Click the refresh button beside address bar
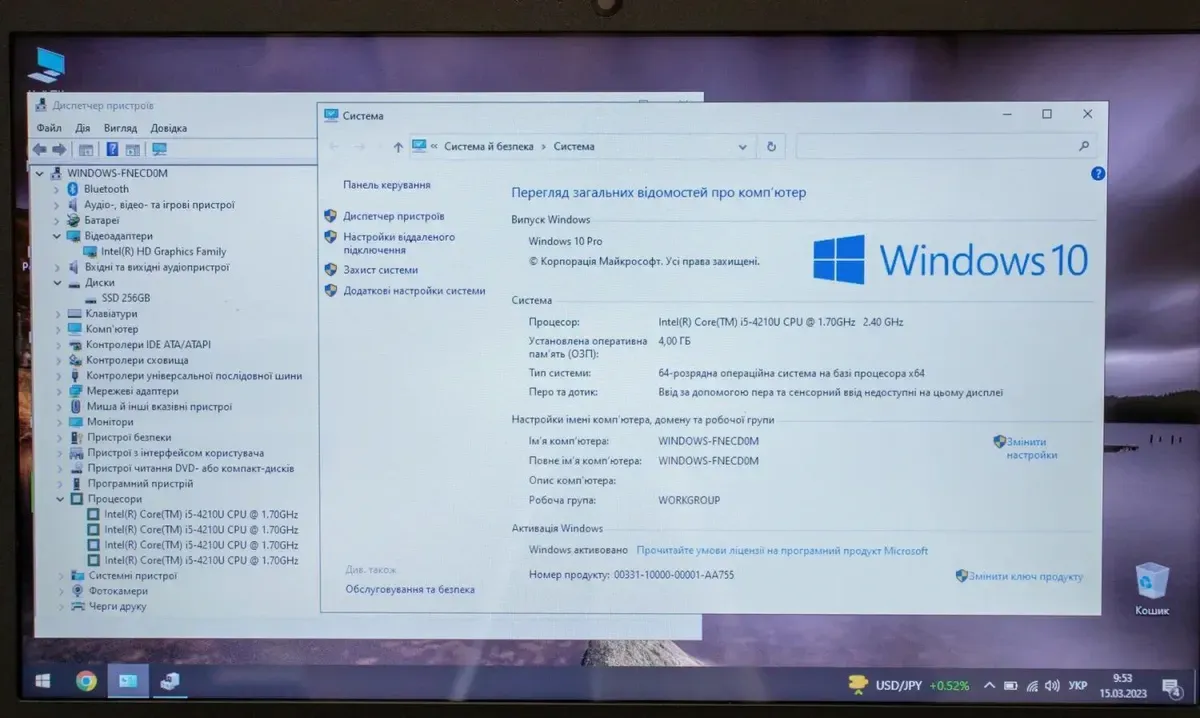The height and width of the screenshot is (718, 1200). [x=770, y=146]
